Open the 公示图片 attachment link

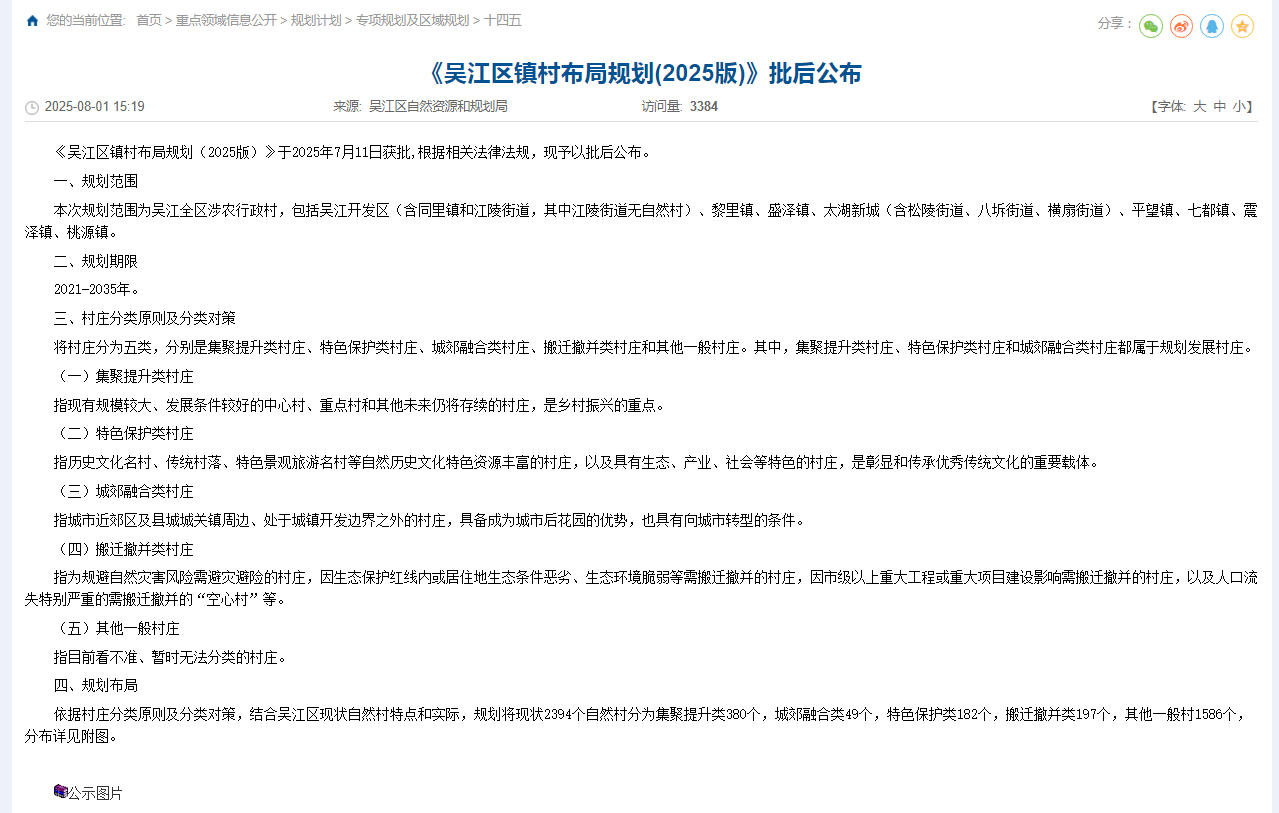[95, 793]
